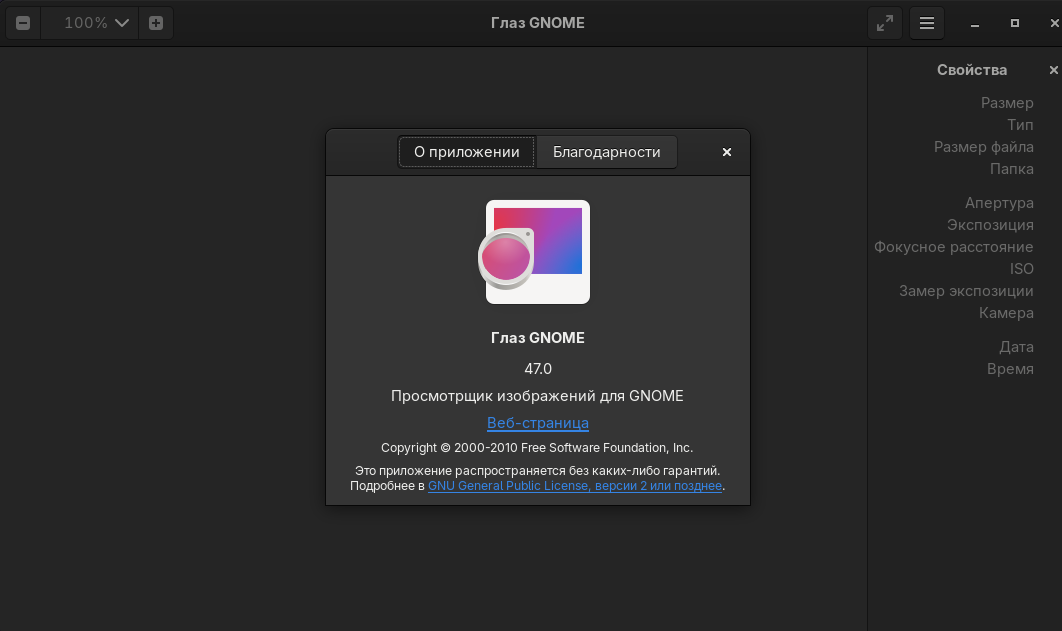The image size is (1062, 631).
Task: Click the Размер label in properties
Action: [1006, 103]
